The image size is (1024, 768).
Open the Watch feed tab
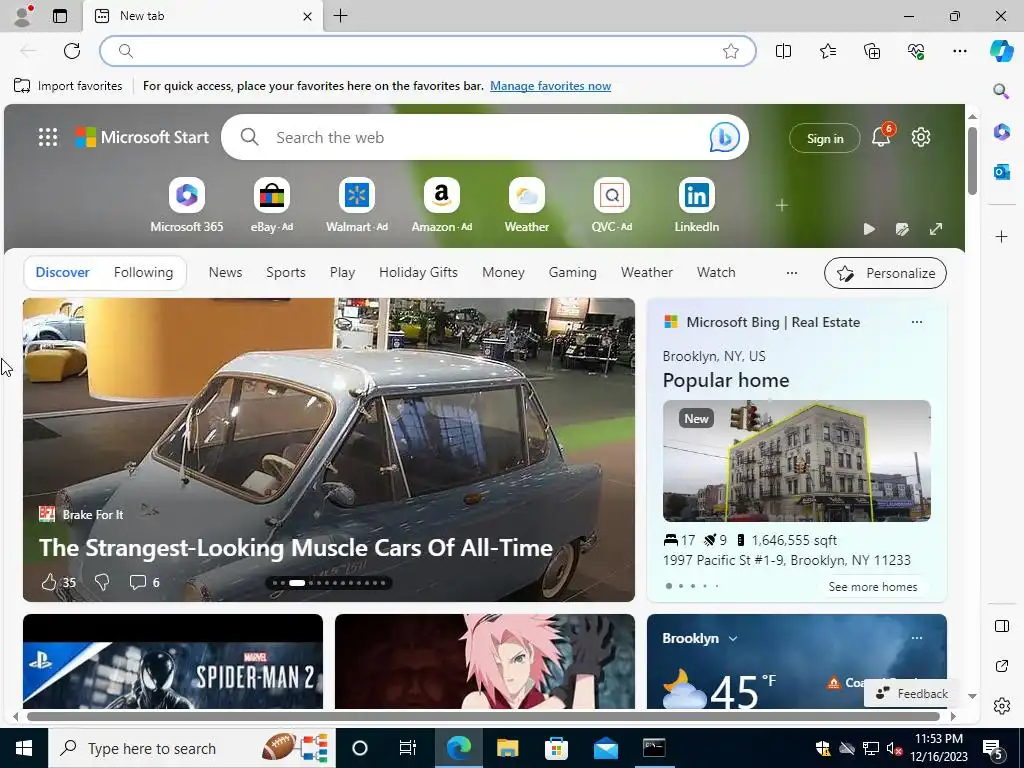[716, 272]
